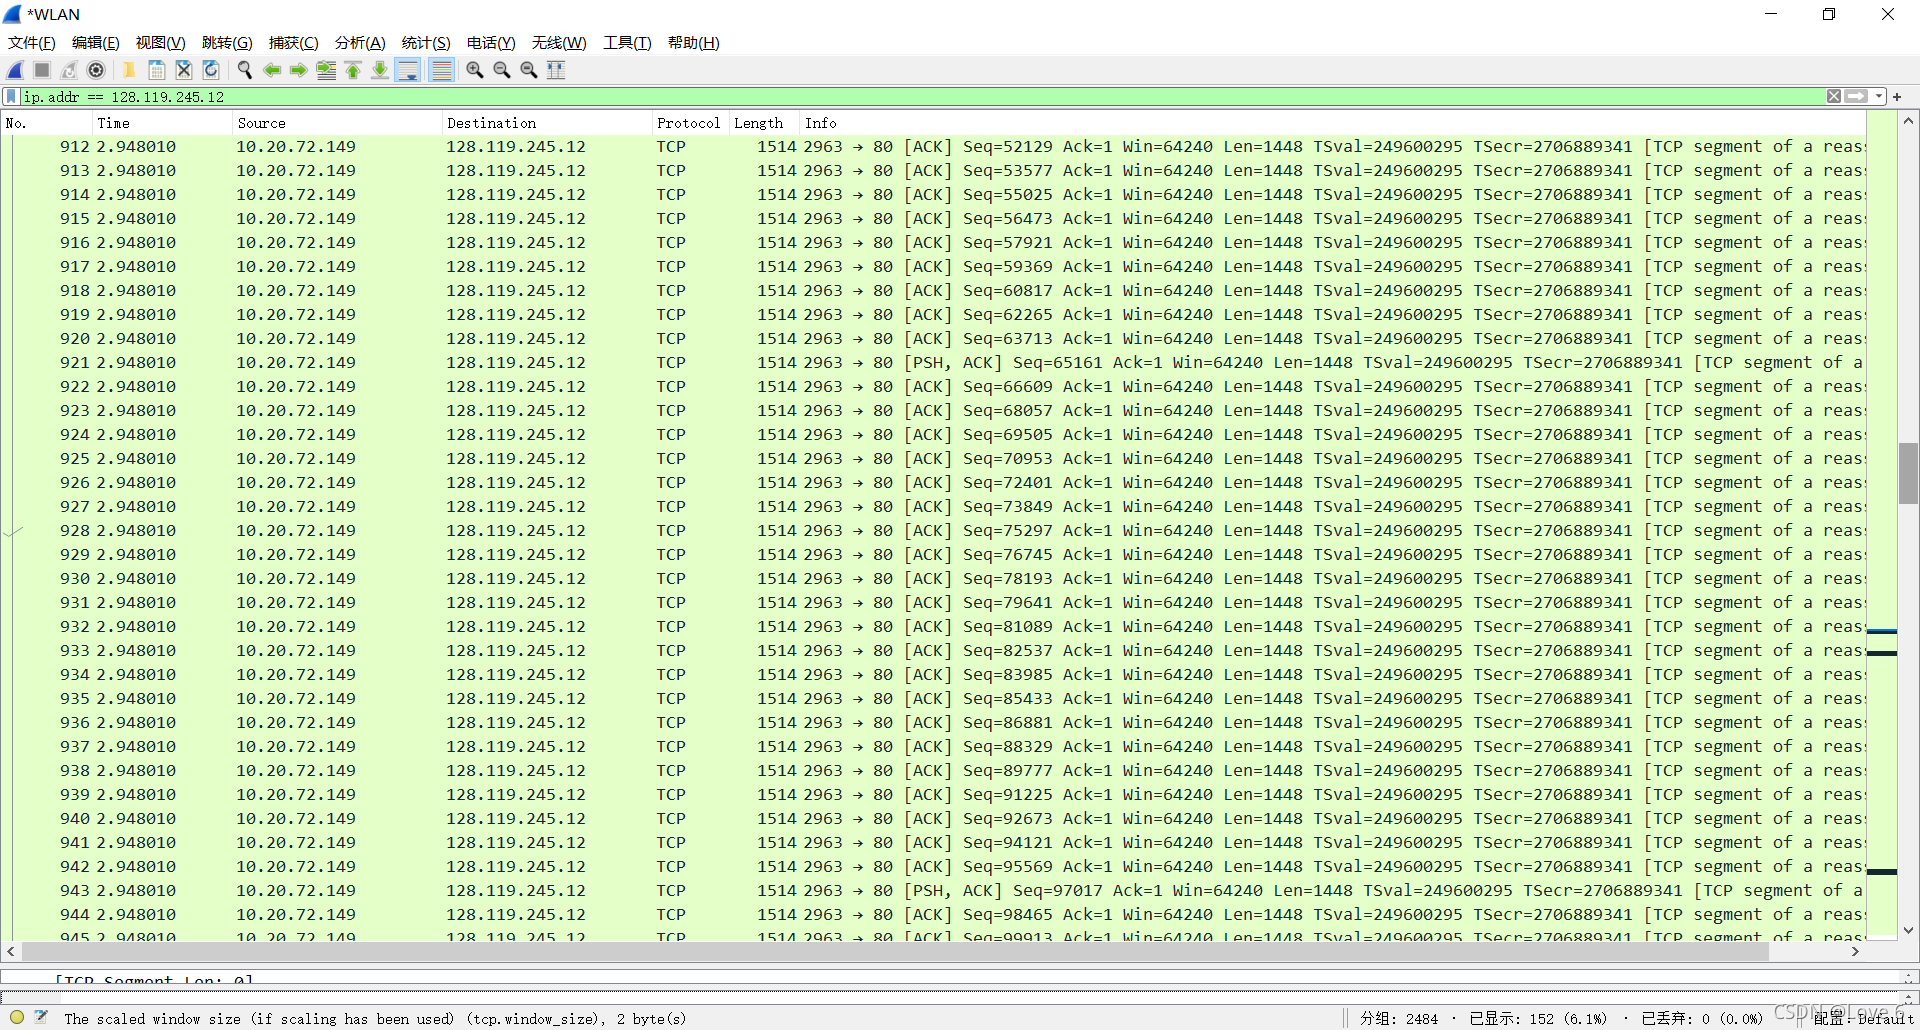Viewport: 1920px width, 1030px height.
Task: Open the 帮助(H) menu
Action: (x=693, y=43)
